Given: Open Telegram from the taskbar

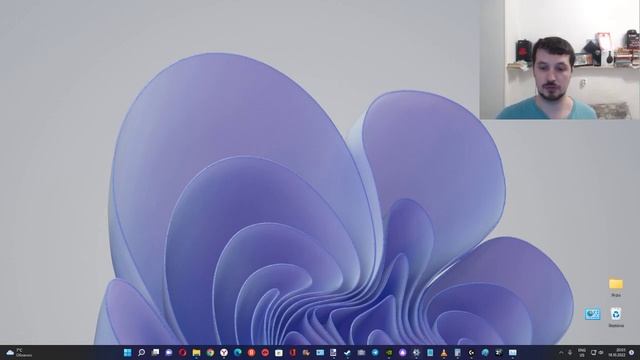Looking at the screenshot, I should pyautogui.click(x=375, y=353).
